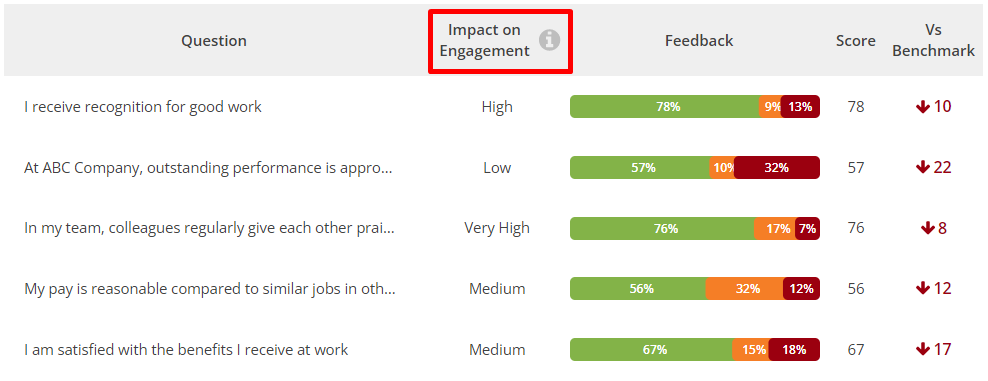Sort by the Score column header
Screen dimensions: 988x381
click(x=856, y=41)
